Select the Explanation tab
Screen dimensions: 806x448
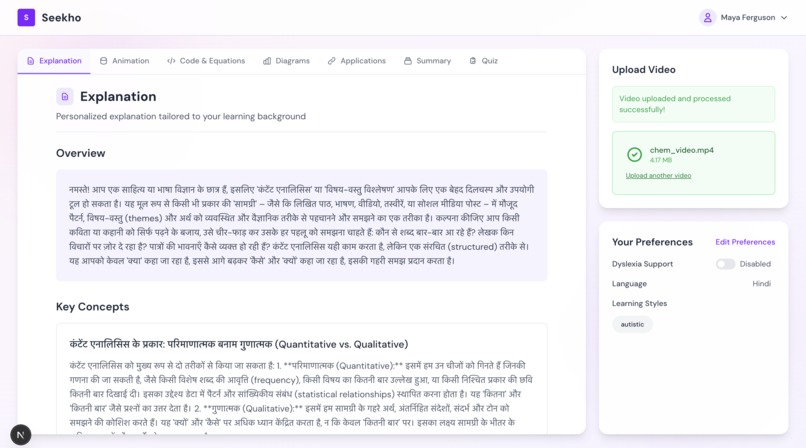(54, 61)
